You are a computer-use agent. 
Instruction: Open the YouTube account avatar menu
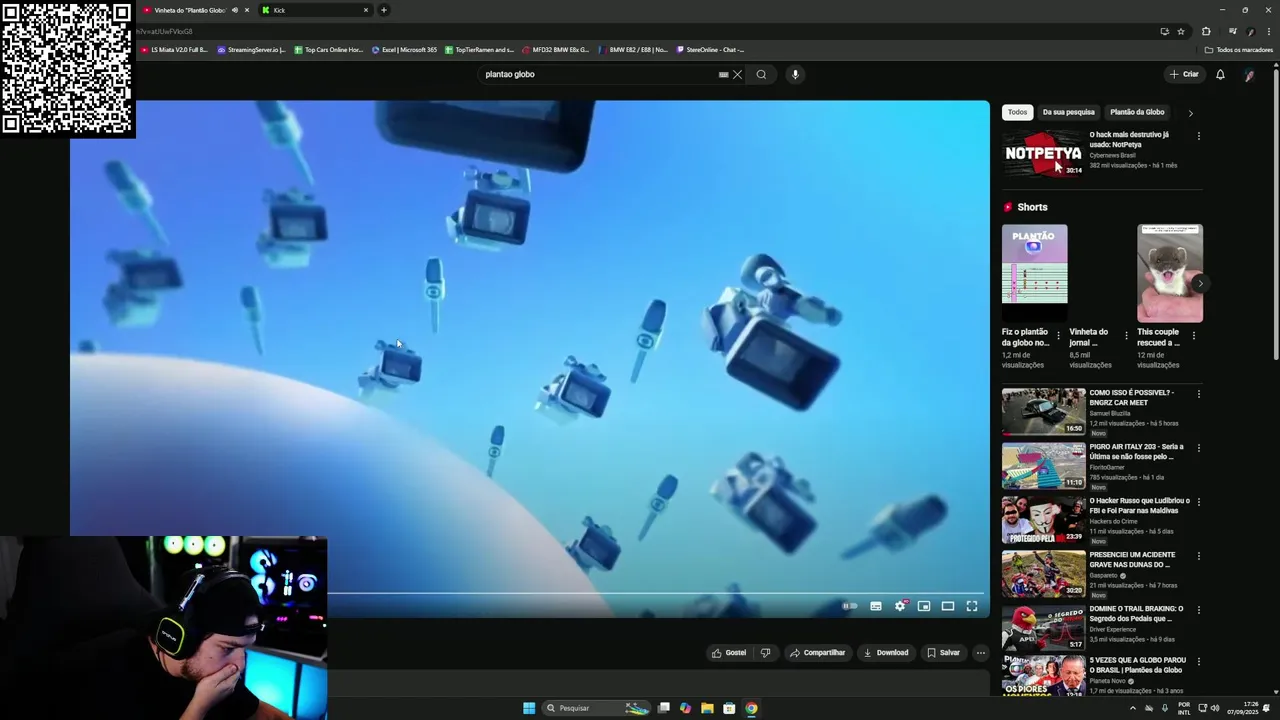point(1249,75)
